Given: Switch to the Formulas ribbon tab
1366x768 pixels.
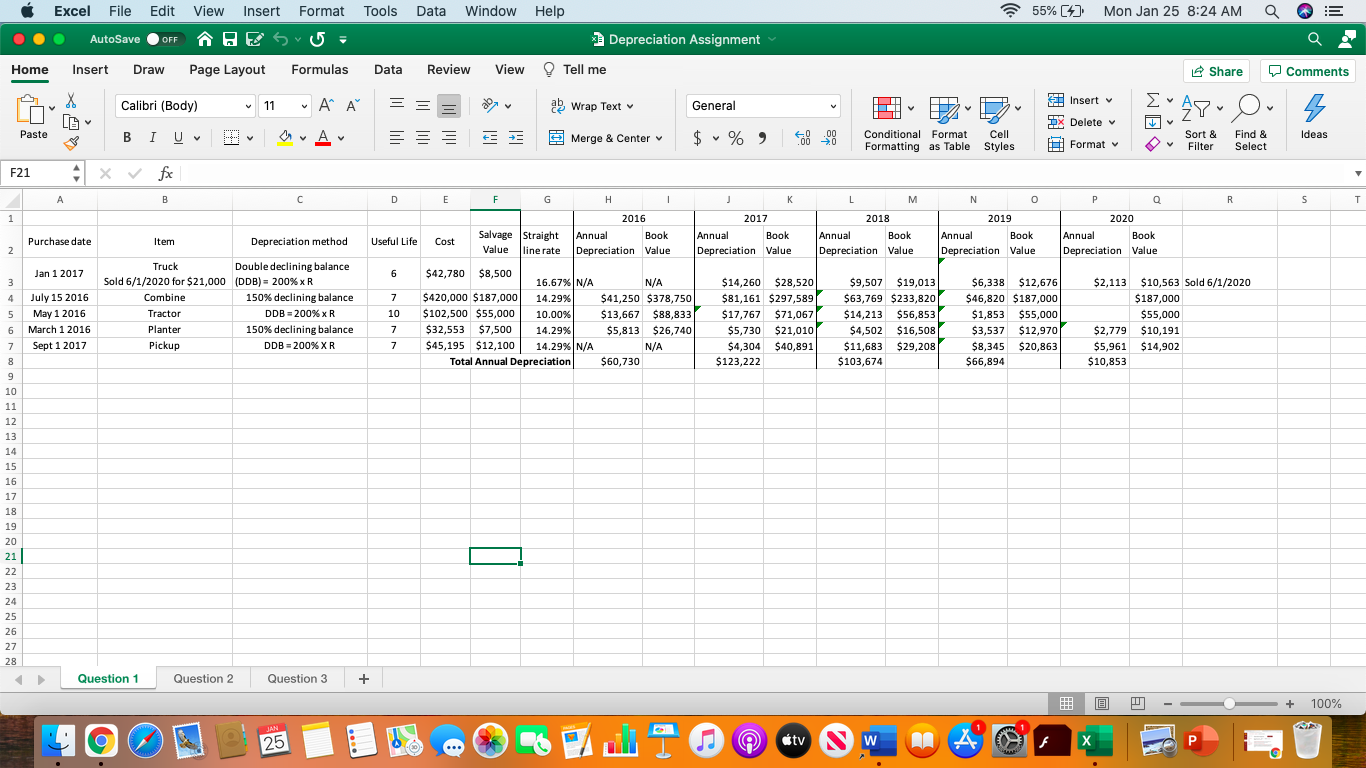Looking at the screenshot, I should (320, 69).
